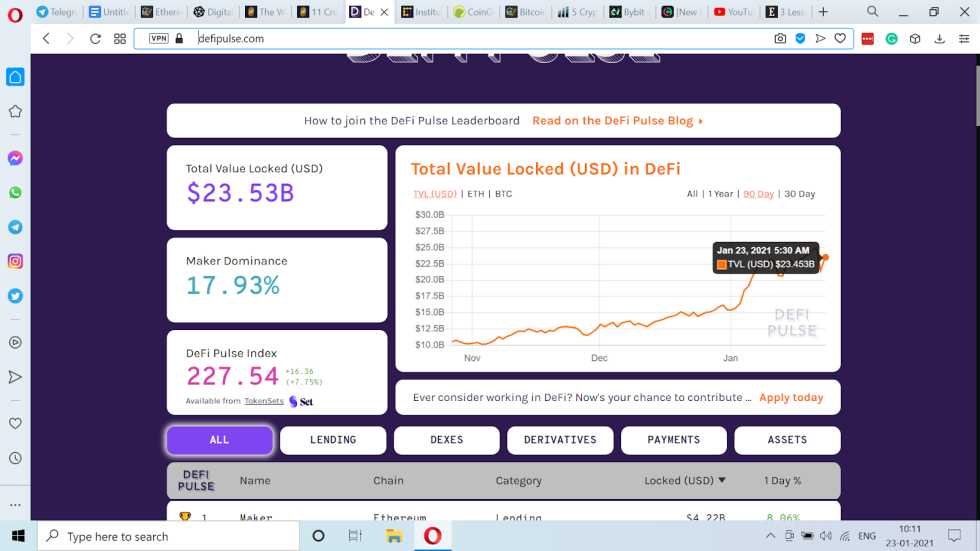Open the Telegram sidebar panel

point(15,227)
